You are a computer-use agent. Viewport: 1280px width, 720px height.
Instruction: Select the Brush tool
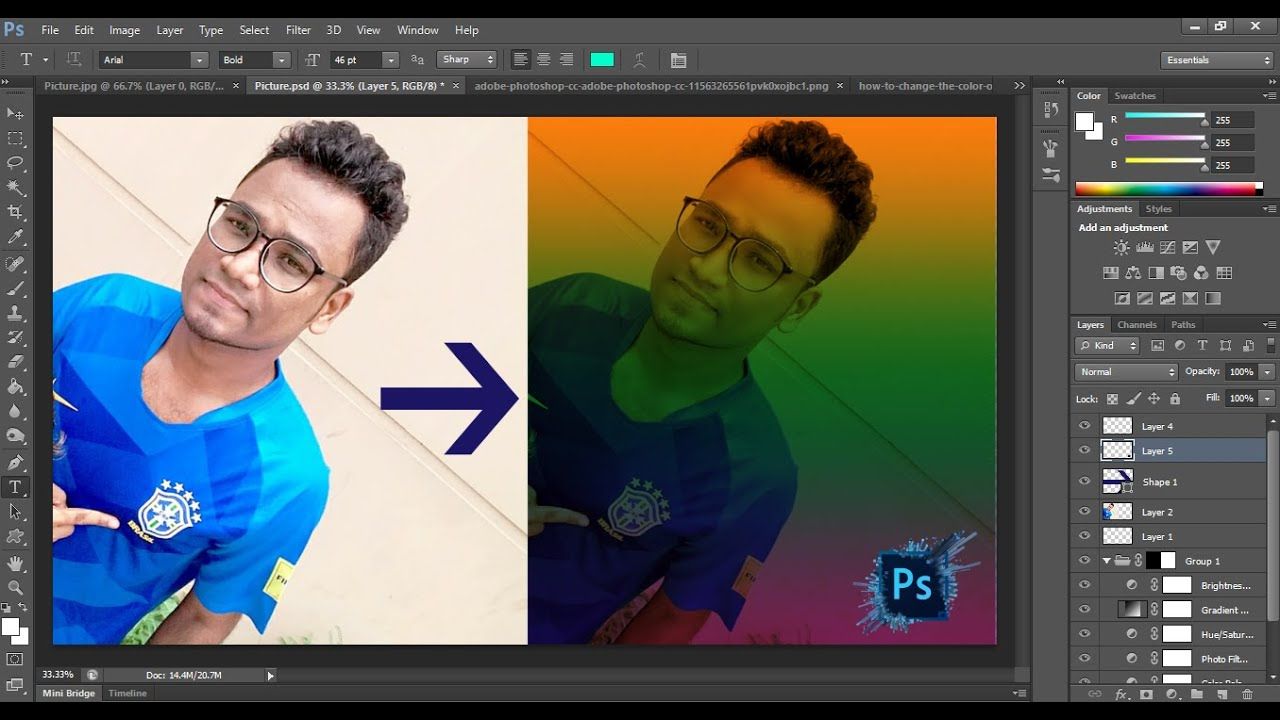pyautogui.click(x=15, y=289)
